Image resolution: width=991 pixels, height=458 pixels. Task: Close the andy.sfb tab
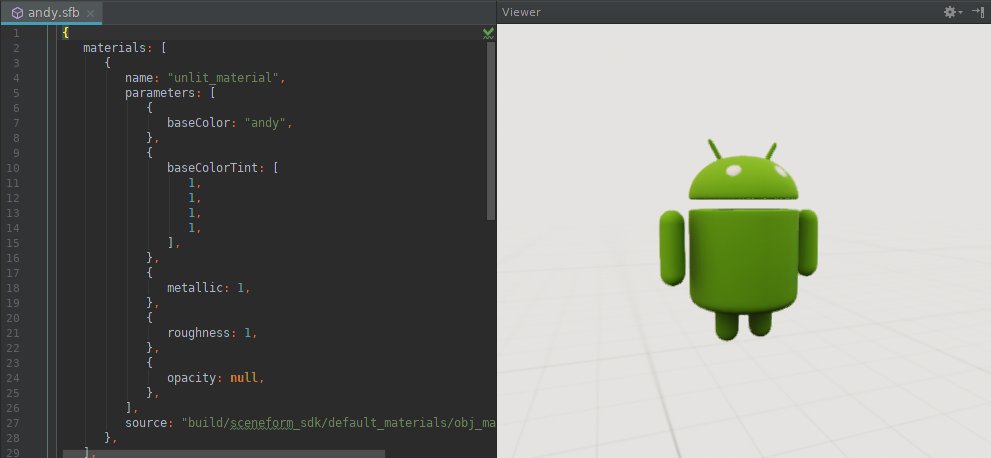pyautogui.click(x=90, y=13)
